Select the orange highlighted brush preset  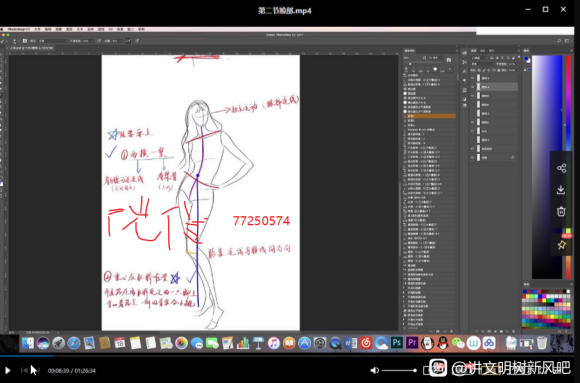[x=429, y=116]
